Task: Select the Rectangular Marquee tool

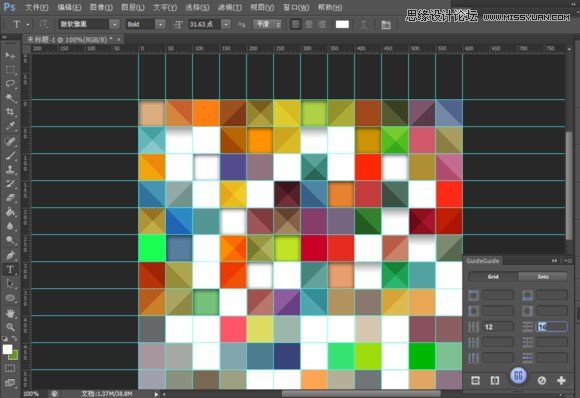Action: pyautogui.click(x=10, y=70)
